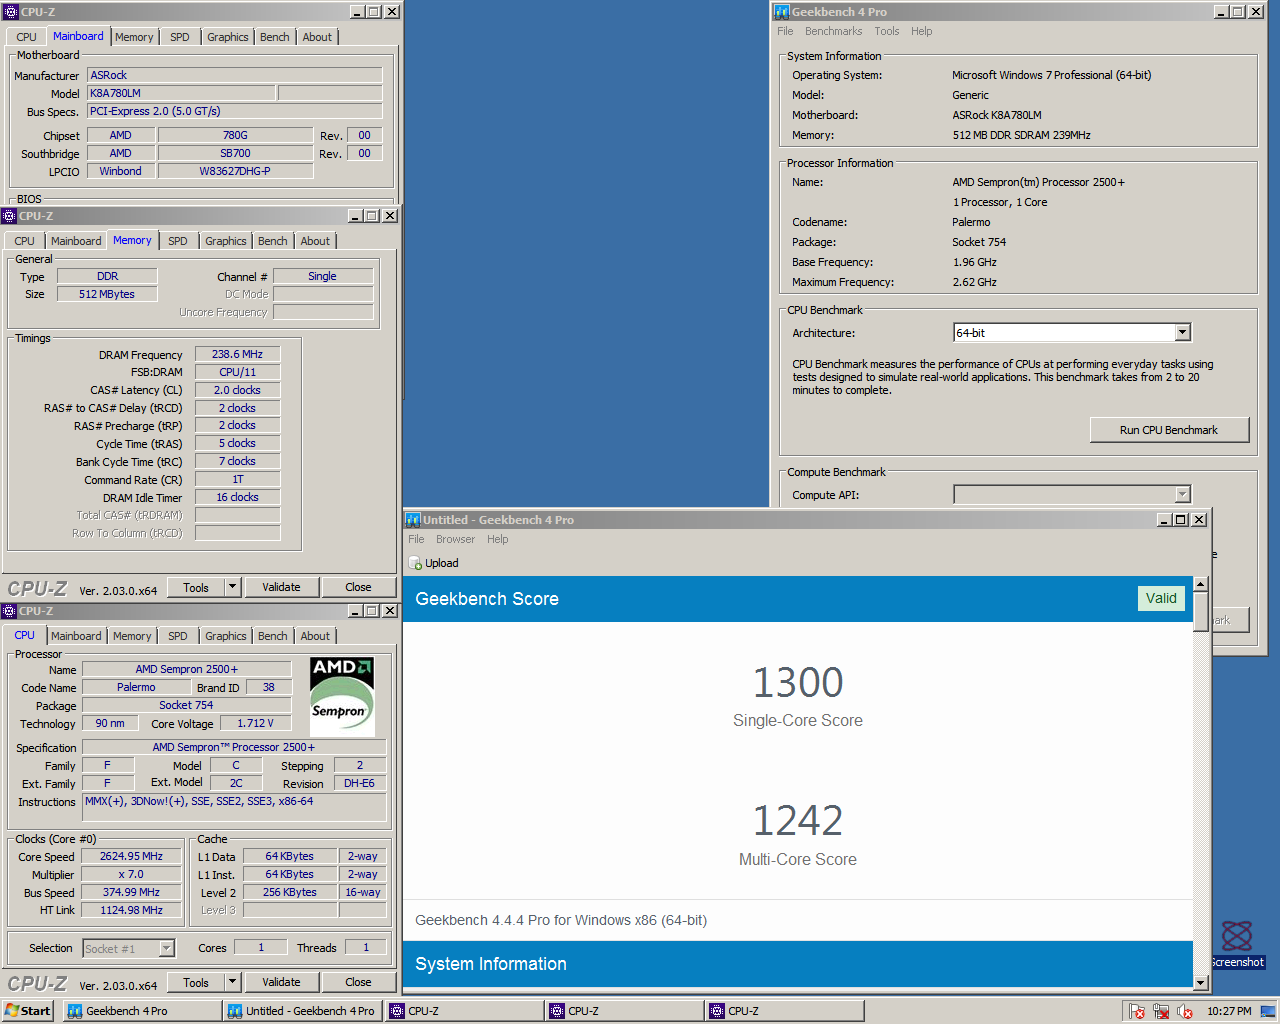The height and width of the screenshot is (1024, 1280).
Task: Click title icon of bottom CPU-Z CPU window
Action: click(x=10, y=611)
